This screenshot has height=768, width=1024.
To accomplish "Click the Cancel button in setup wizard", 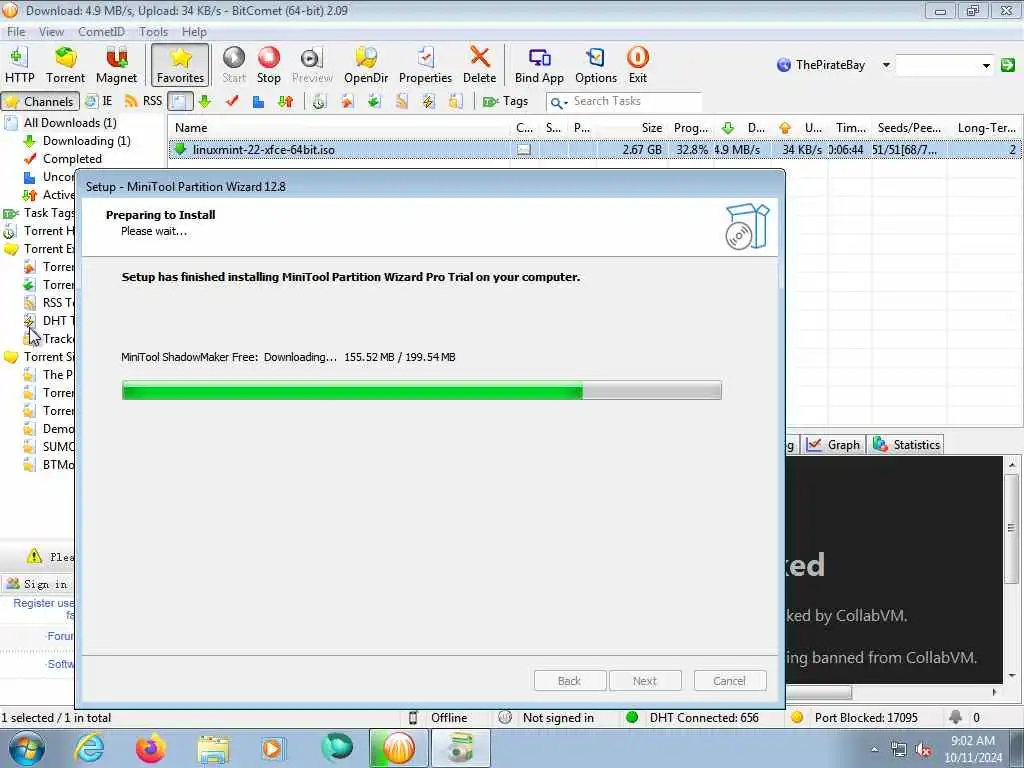I will [x=729, y=680].
